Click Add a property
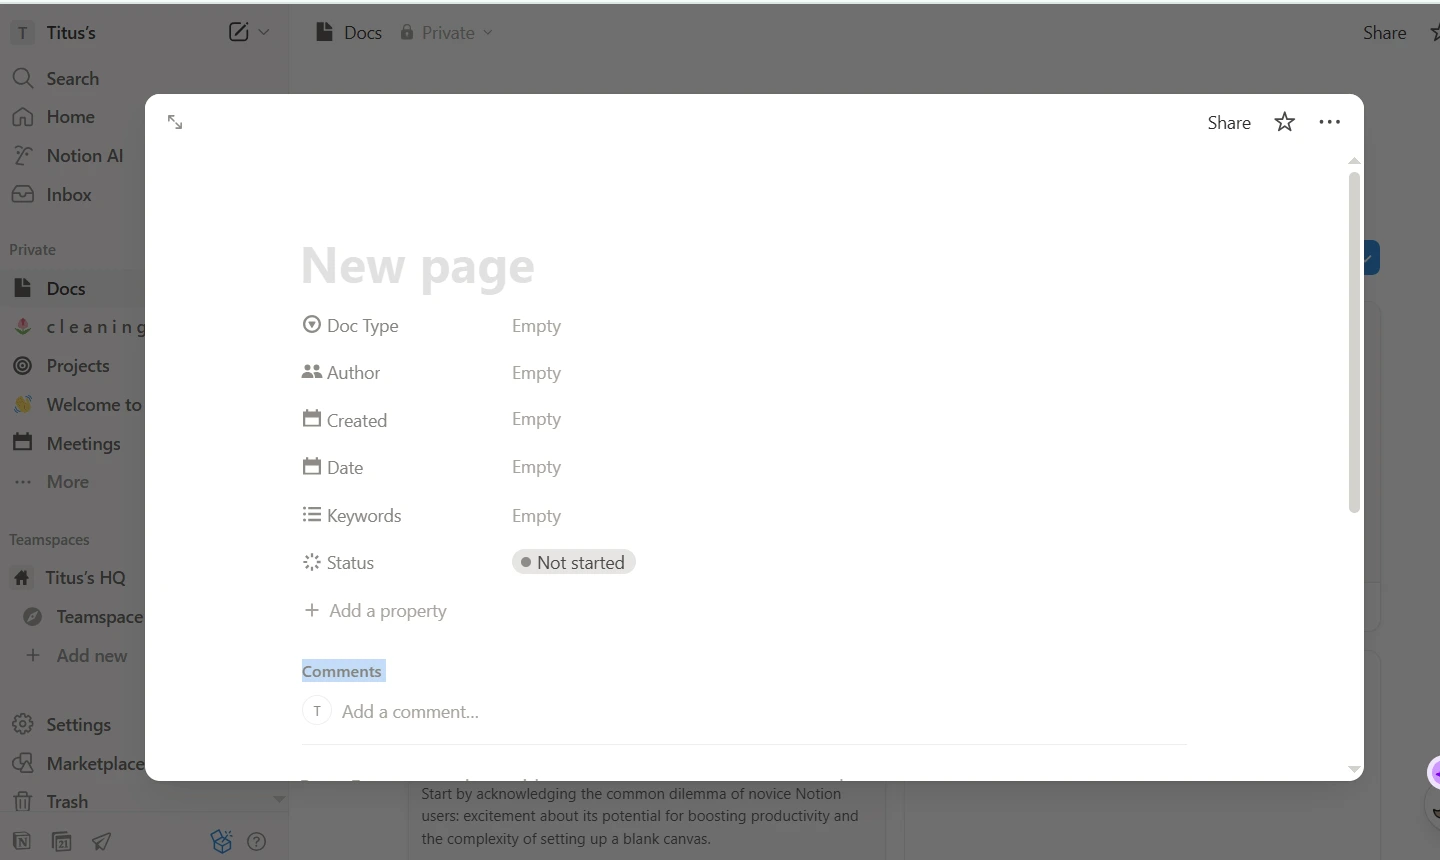 tap(375, 611)
